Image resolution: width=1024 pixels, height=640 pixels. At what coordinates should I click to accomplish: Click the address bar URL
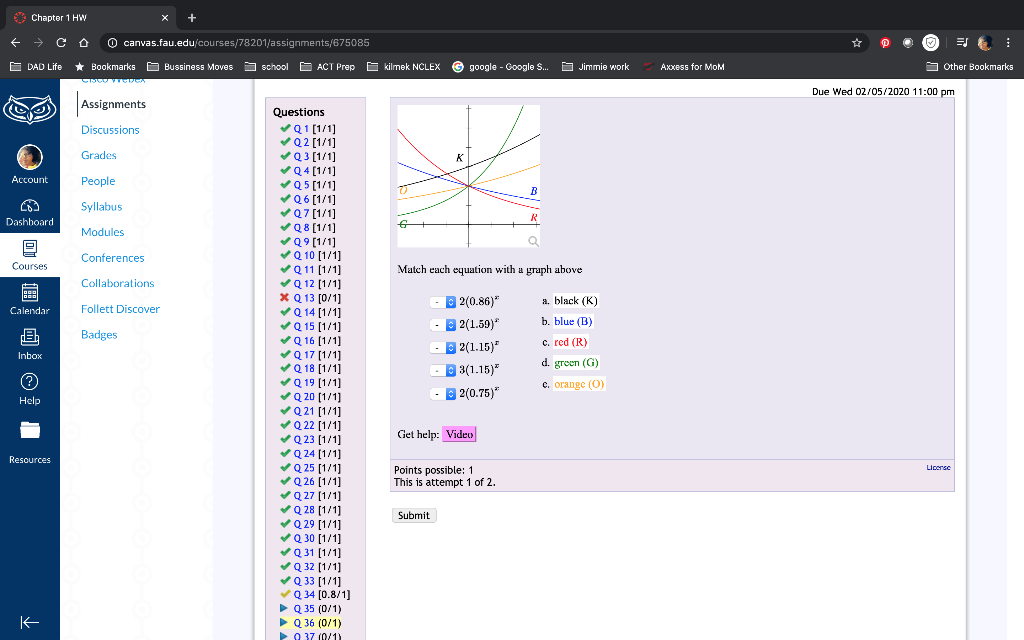tap(246, 42)
